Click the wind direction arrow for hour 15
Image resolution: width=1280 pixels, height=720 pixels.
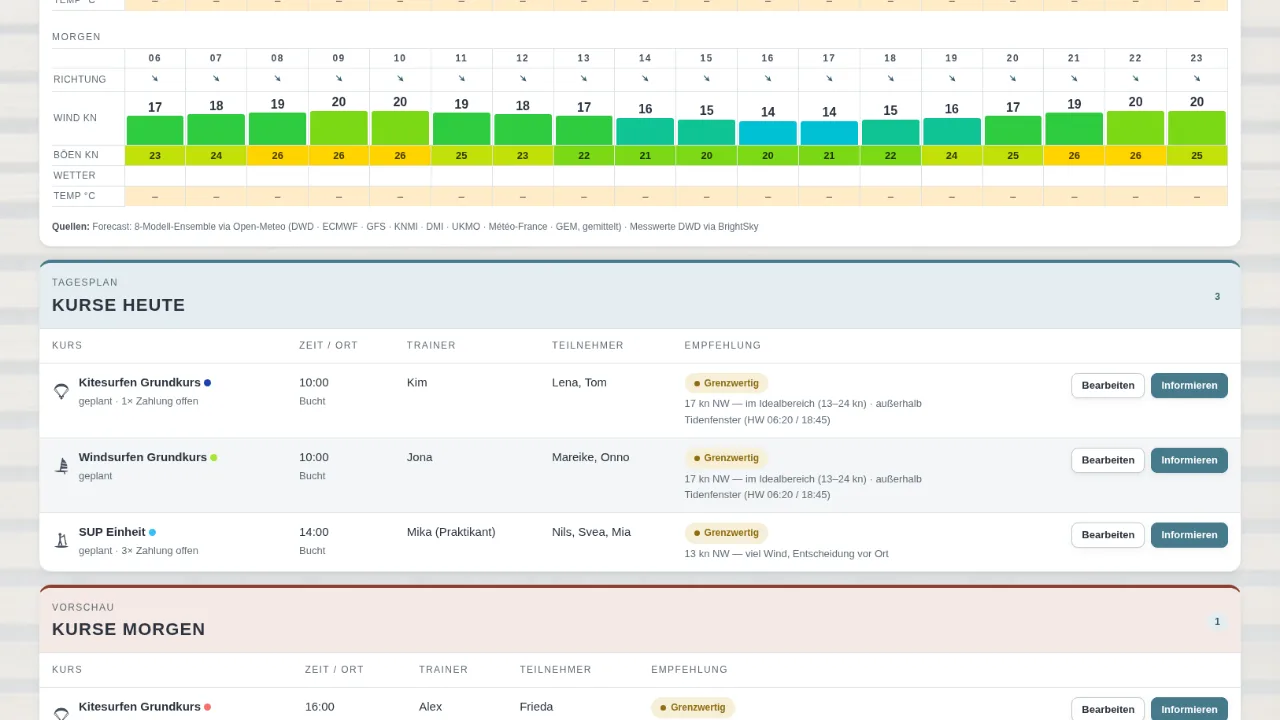(x=706, y=78)
